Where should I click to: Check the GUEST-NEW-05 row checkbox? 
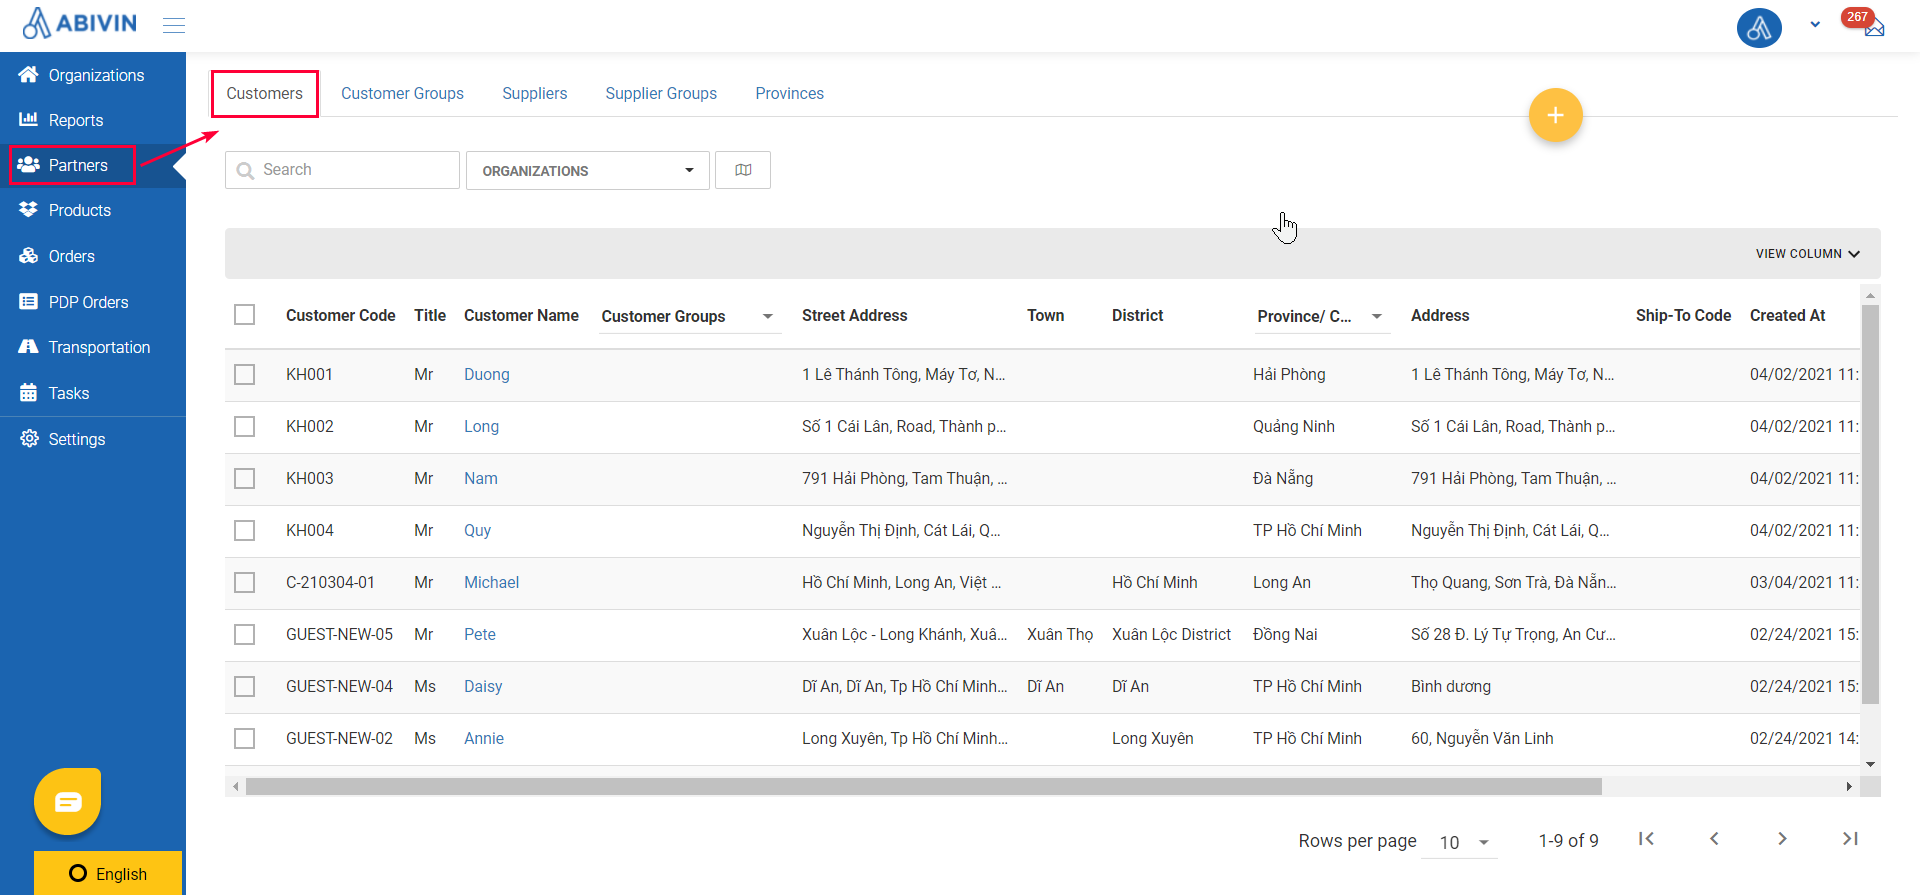[245, 635]
